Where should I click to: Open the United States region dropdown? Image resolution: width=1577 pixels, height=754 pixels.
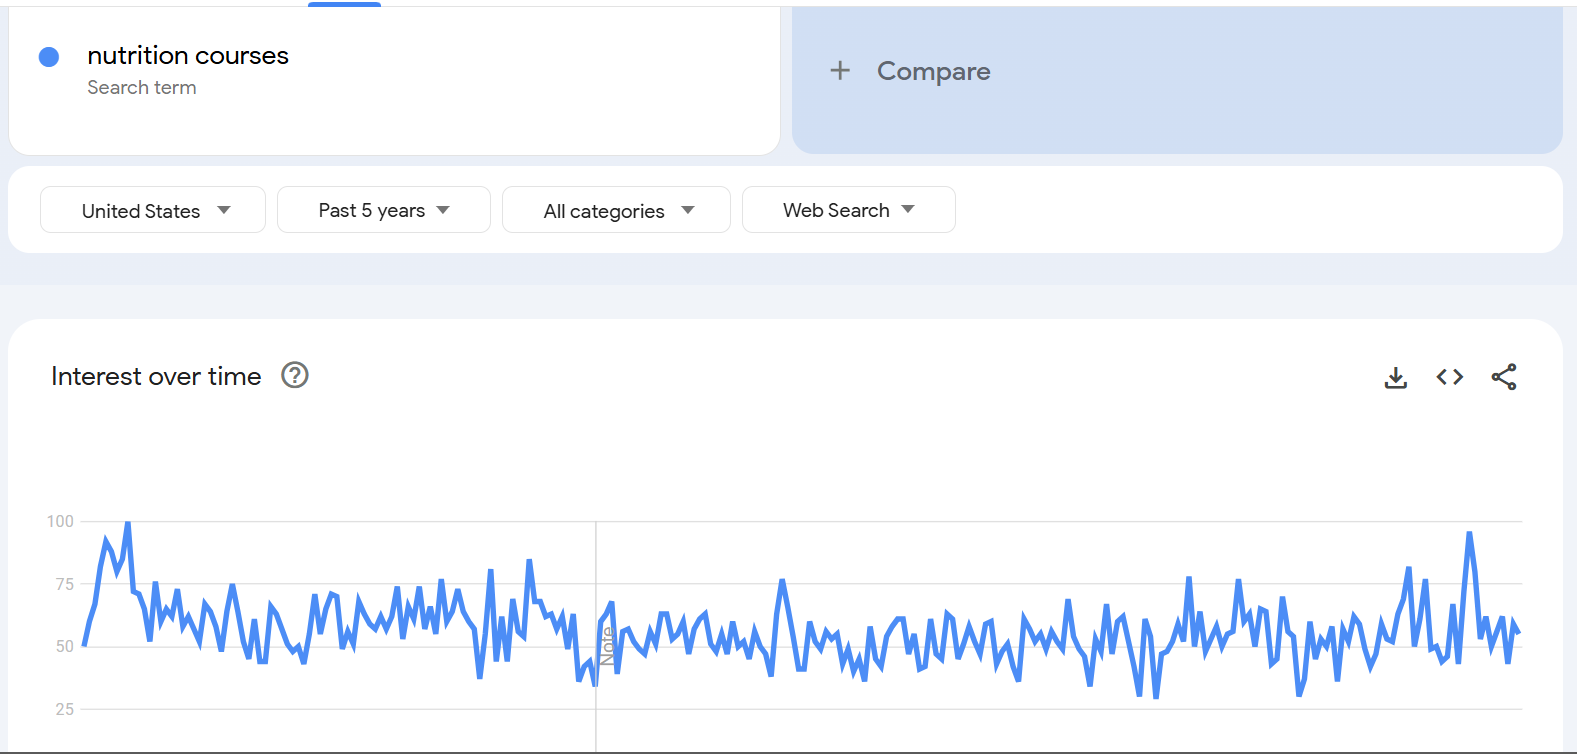(153, 210)
